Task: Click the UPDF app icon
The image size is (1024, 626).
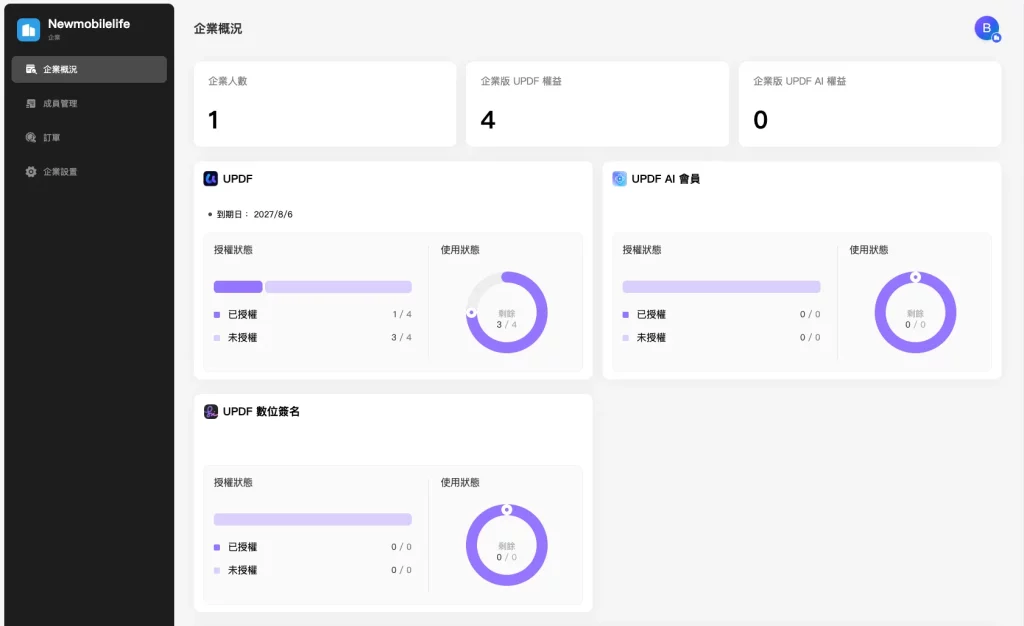Action: pyautogui.click(x=210, y=179)
